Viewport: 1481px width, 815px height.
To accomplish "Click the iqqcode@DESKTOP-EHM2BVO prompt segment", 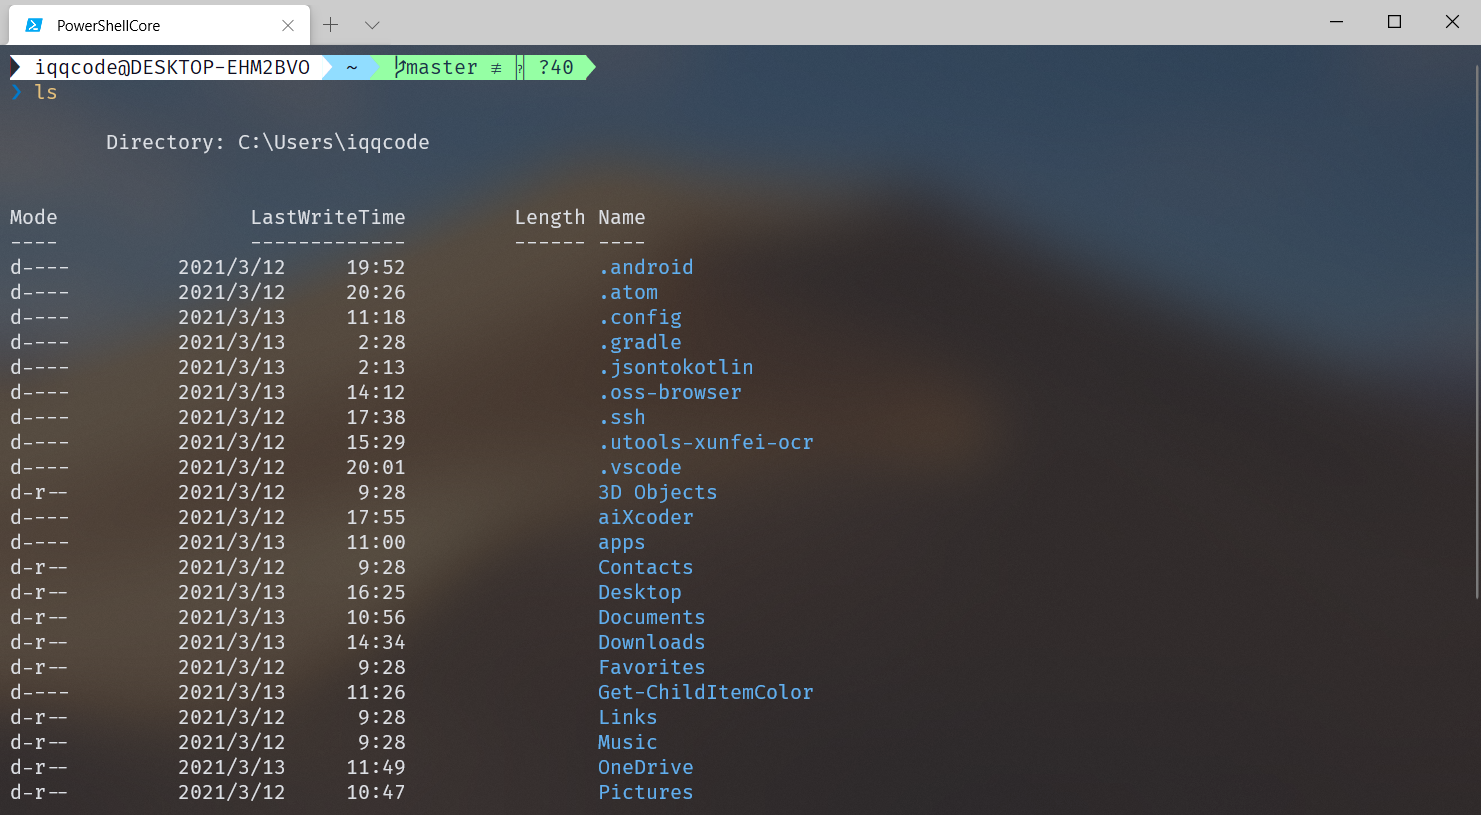I will point(172,67).
